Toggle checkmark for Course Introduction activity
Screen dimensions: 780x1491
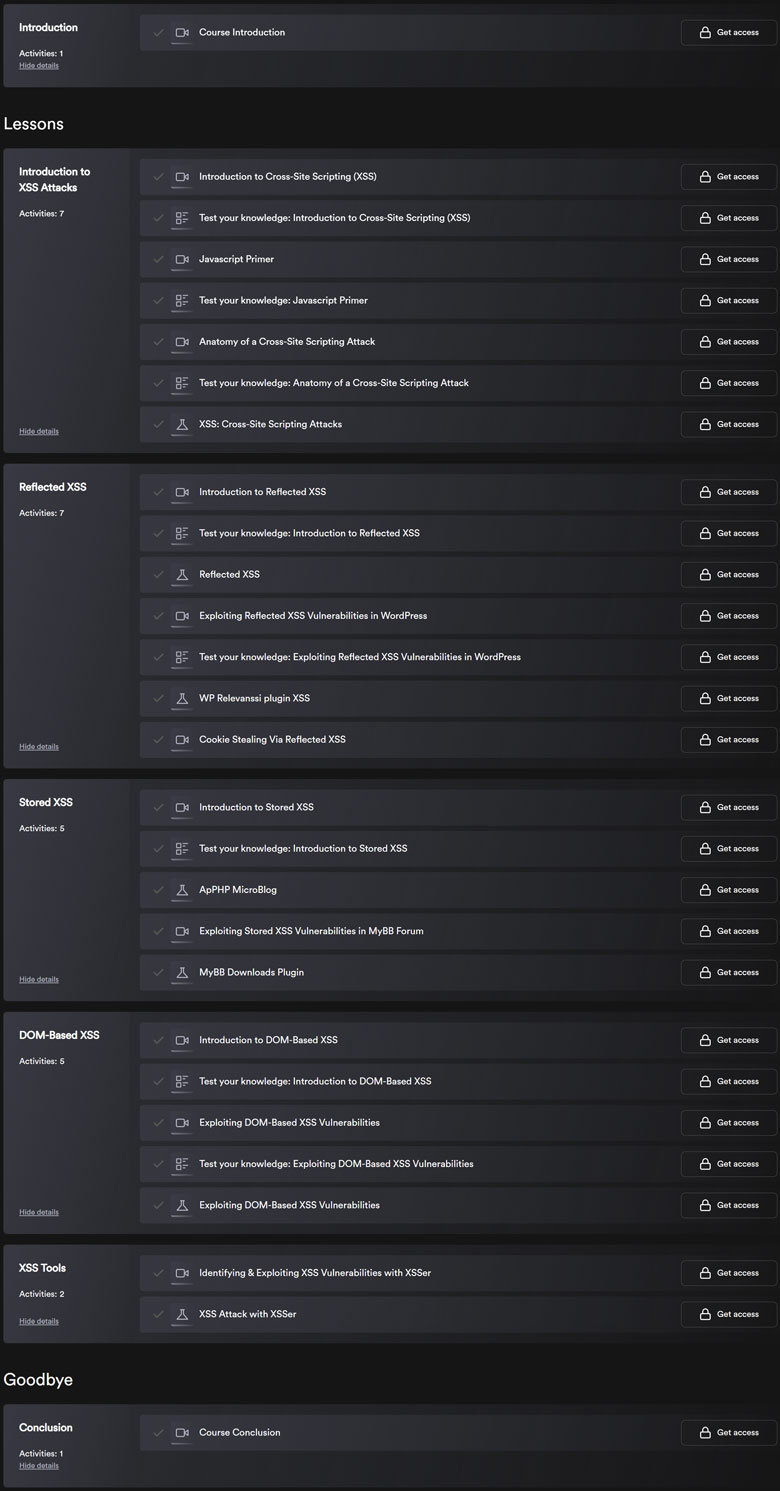coord(158,32)
